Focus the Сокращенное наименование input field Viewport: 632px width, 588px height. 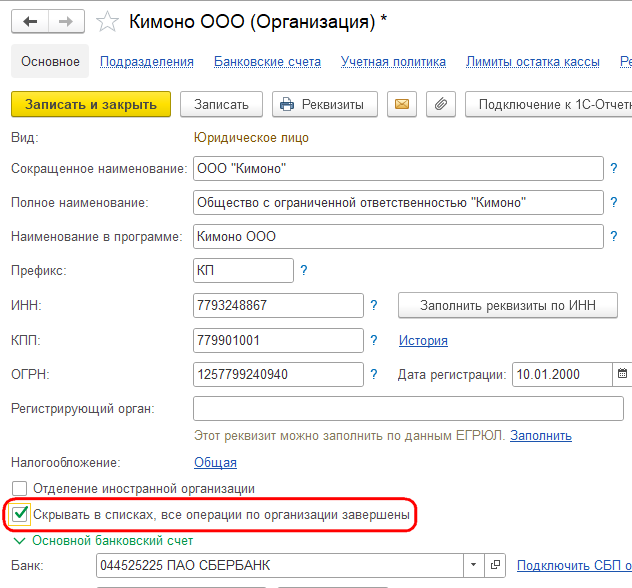398,168
